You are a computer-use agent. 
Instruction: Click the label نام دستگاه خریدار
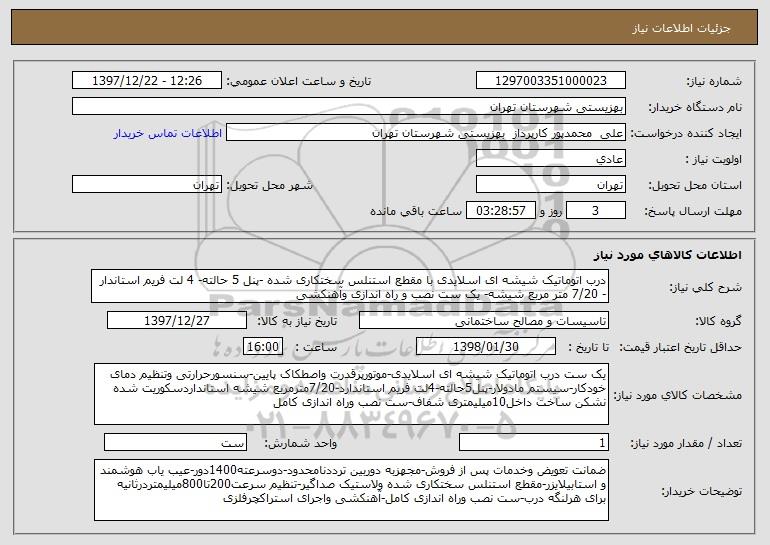695,107
